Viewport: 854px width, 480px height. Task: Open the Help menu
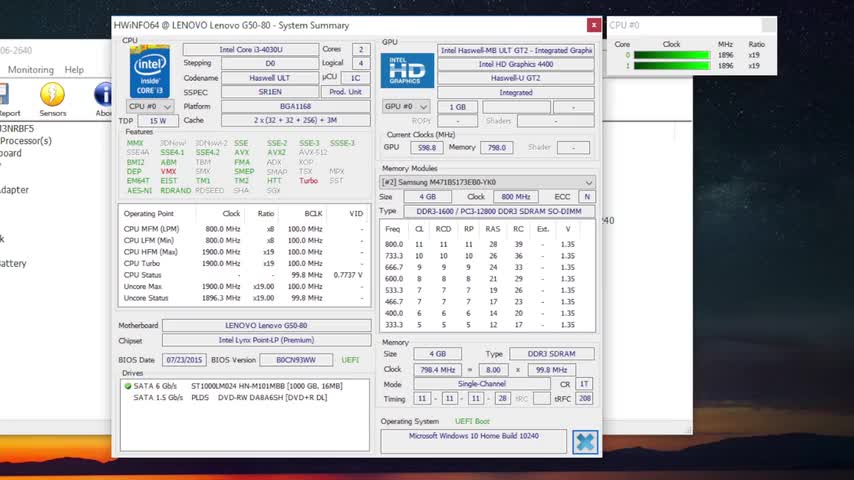pyautogui.click(x=74, y=70)
